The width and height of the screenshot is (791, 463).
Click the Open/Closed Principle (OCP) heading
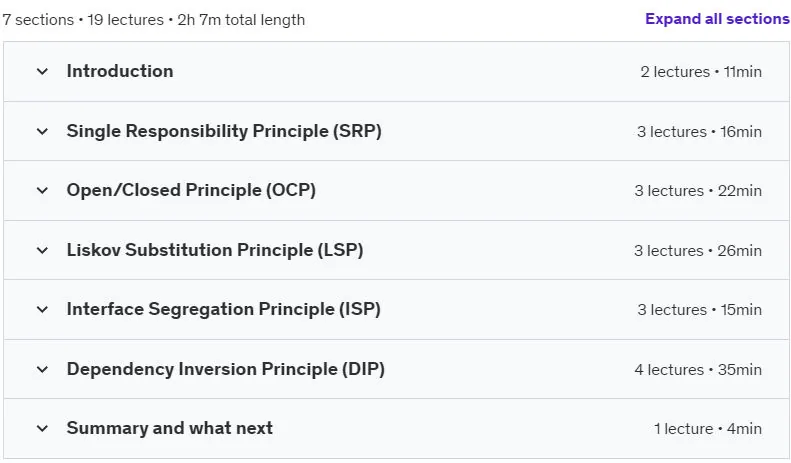click(191, 190)
